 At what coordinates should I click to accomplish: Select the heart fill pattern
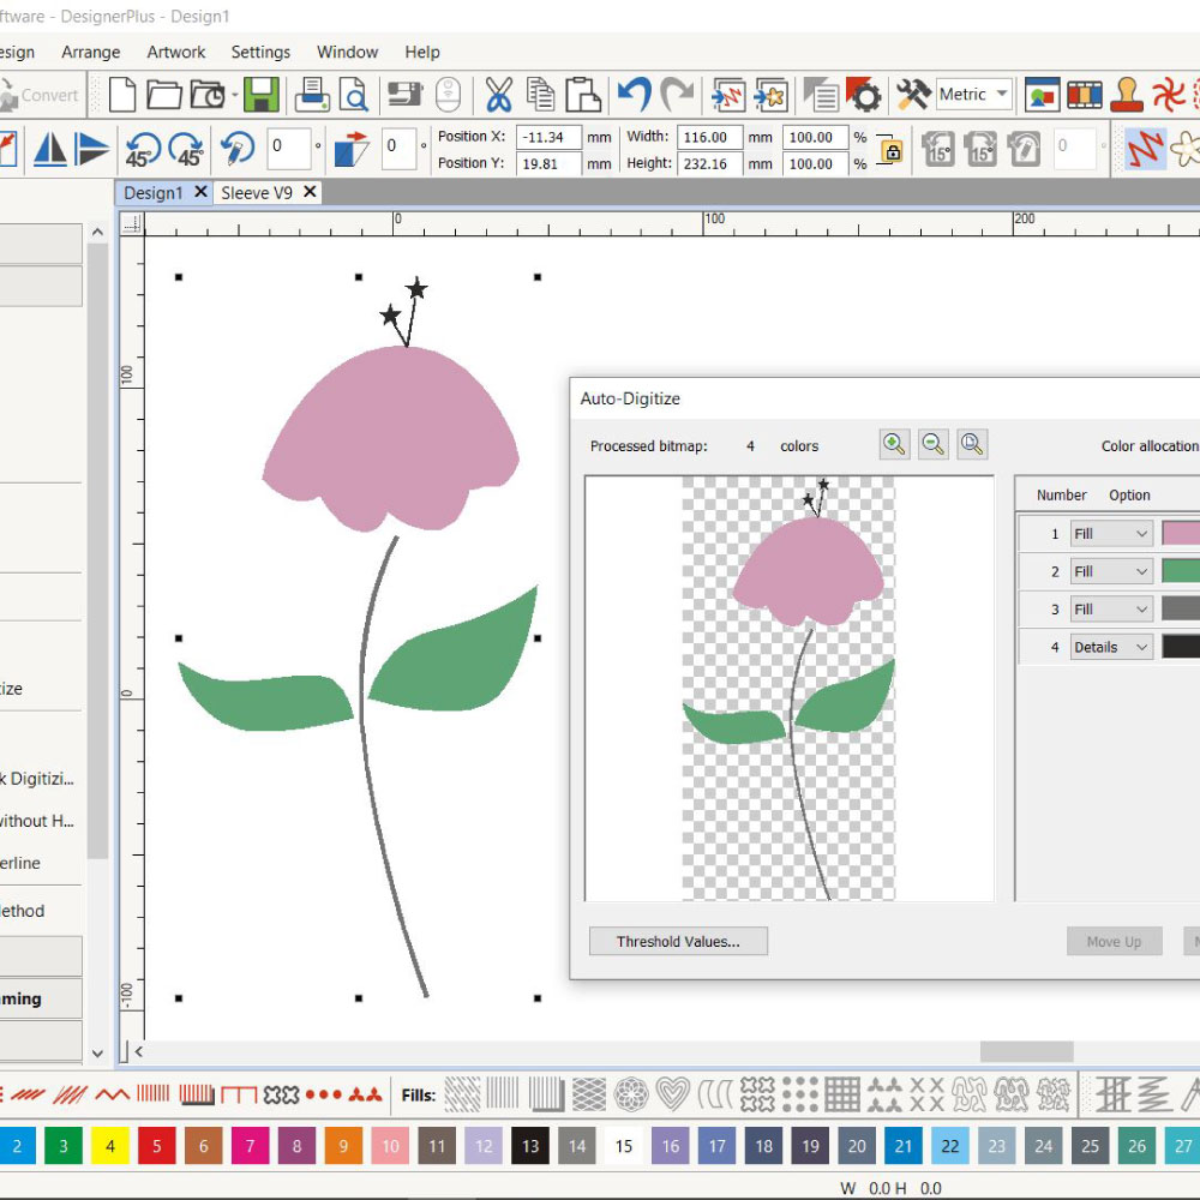673,1094
